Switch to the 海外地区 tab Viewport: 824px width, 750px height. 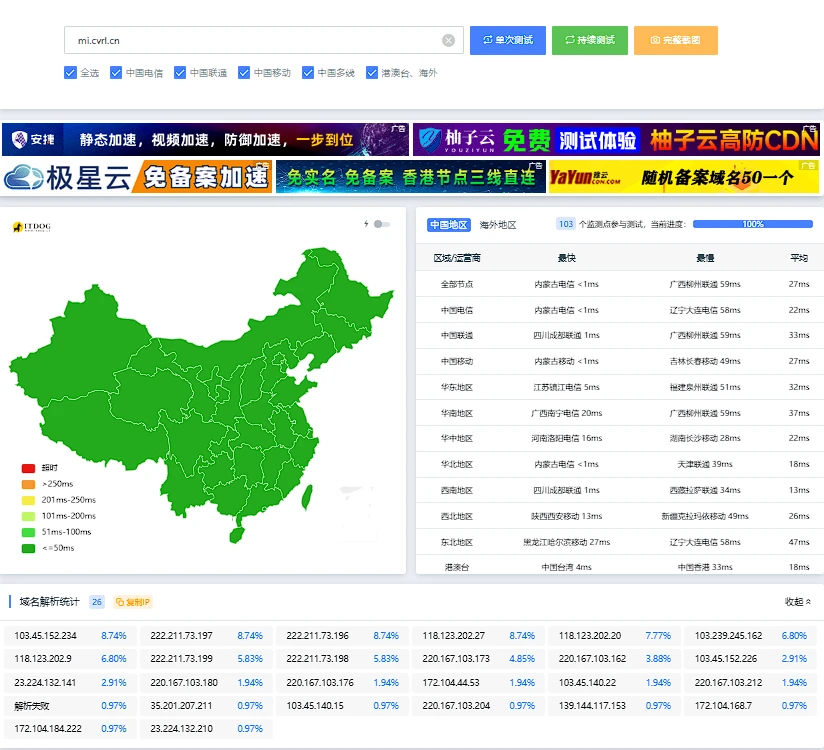498,225
